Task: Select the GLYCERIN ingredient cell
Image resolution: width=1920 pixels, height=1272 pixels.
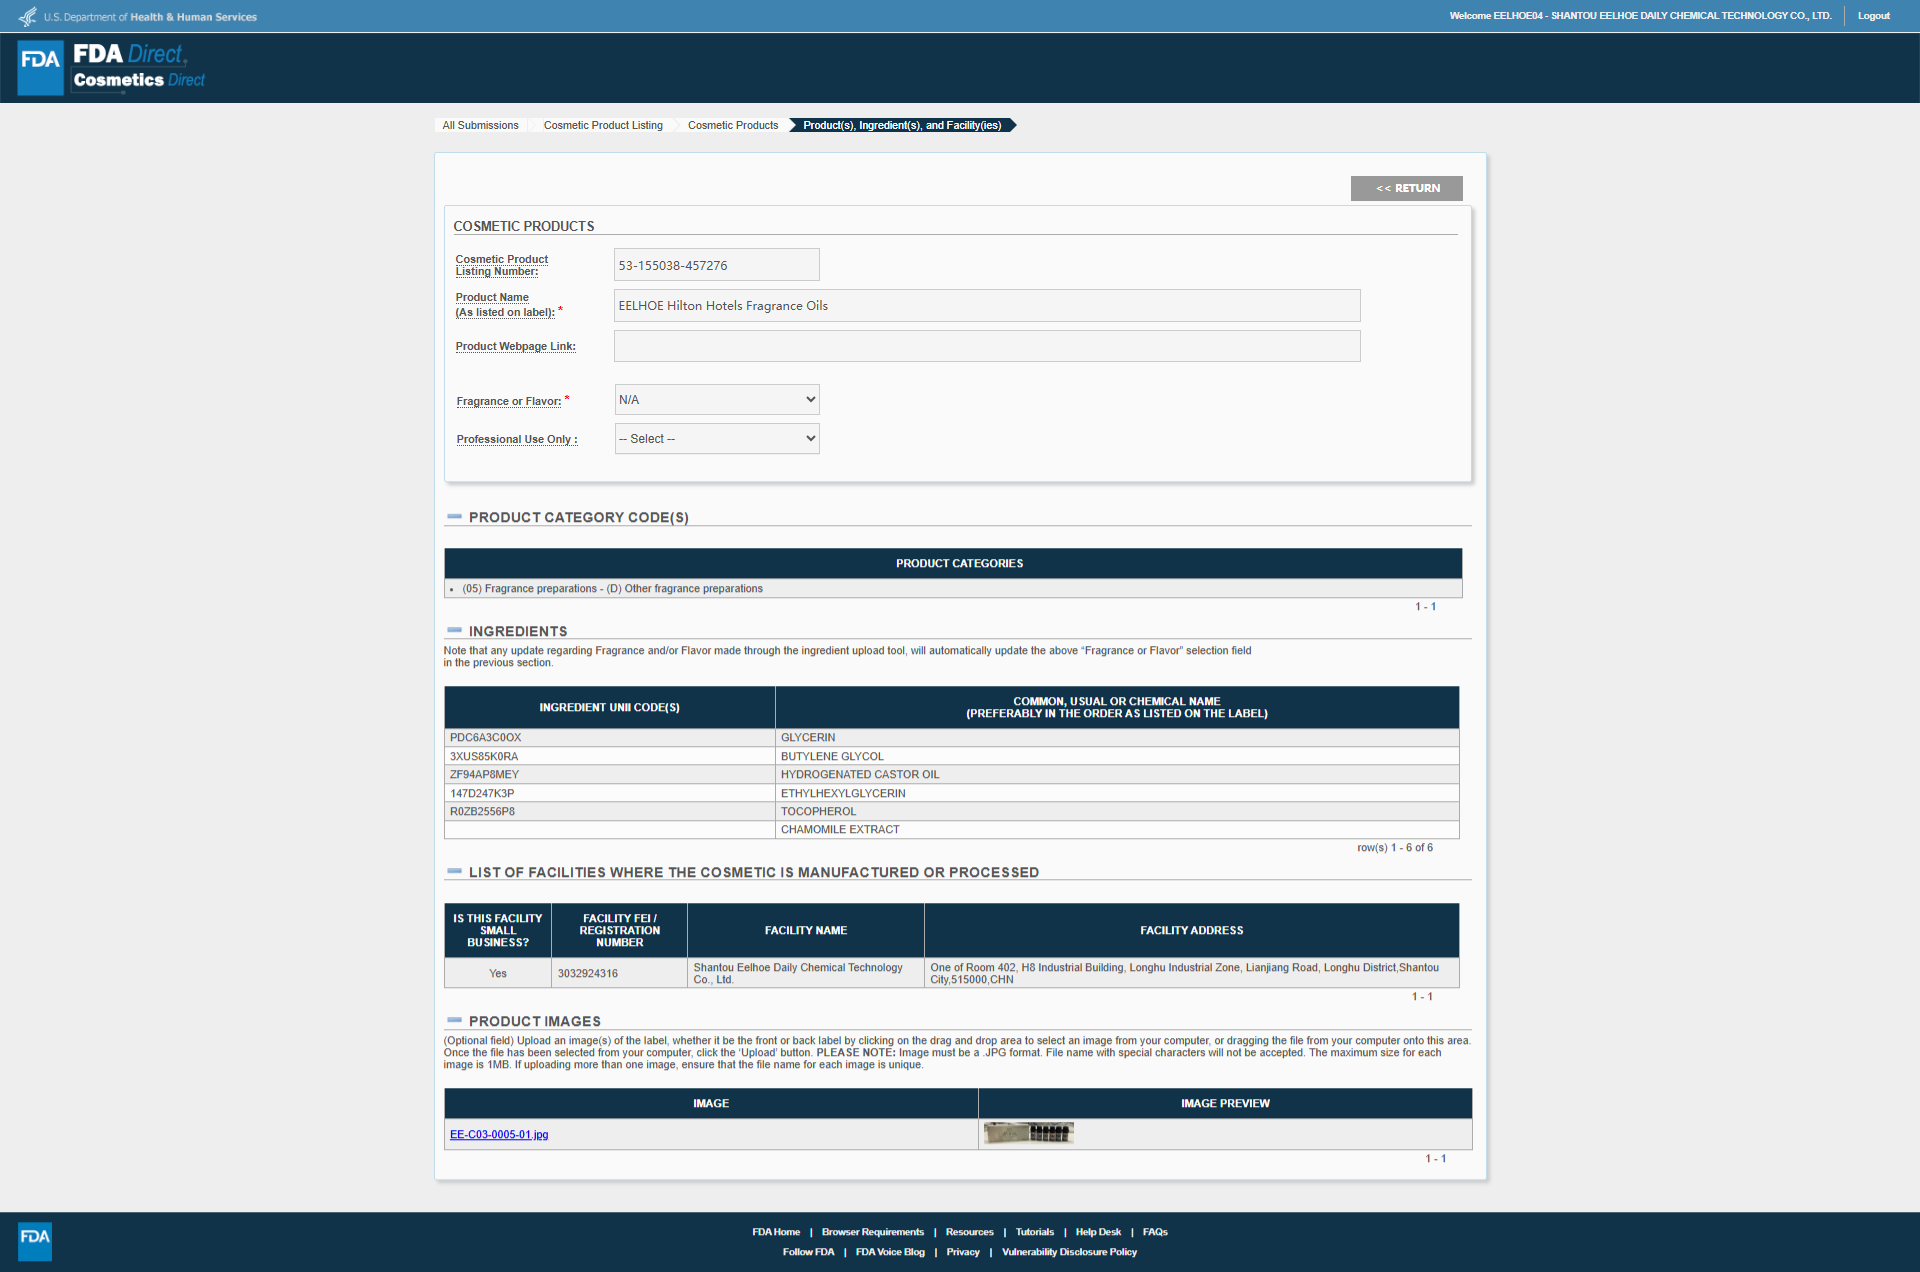Action: (1117, 738)
